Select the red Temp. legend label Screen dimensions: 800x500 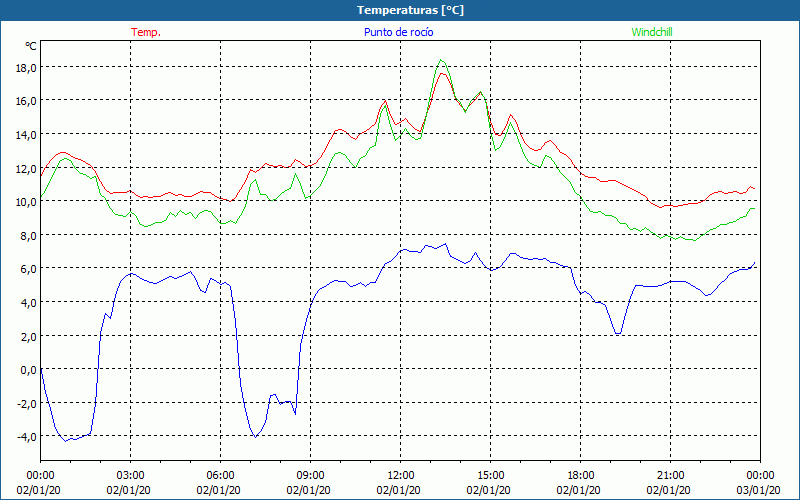coord(146,32)
